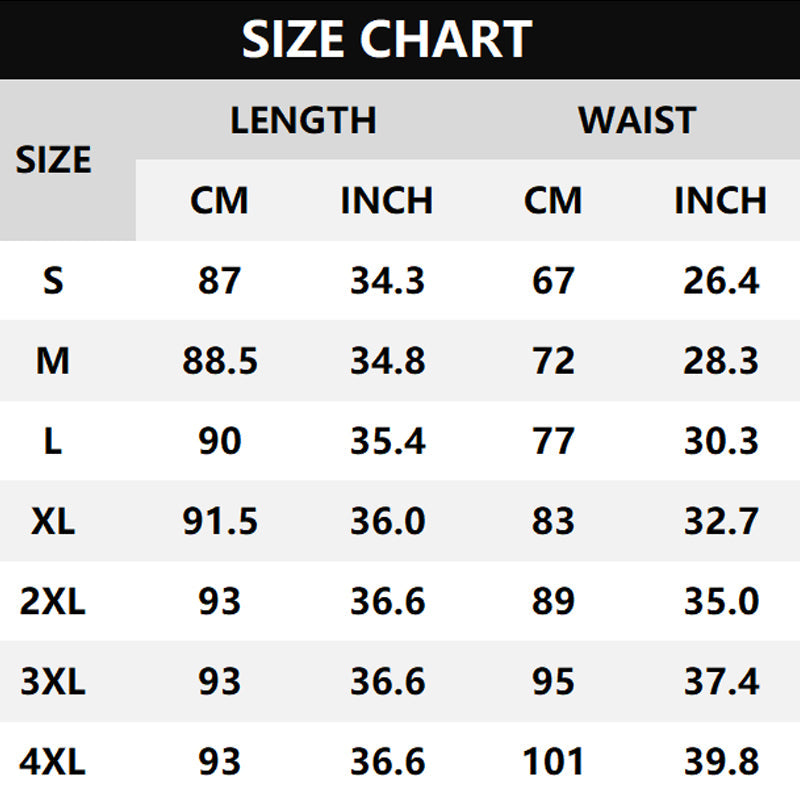The width and height of the screenshot is (800, 800).
Task: Click the SIZE column header
Action: (x=53, y=160)
